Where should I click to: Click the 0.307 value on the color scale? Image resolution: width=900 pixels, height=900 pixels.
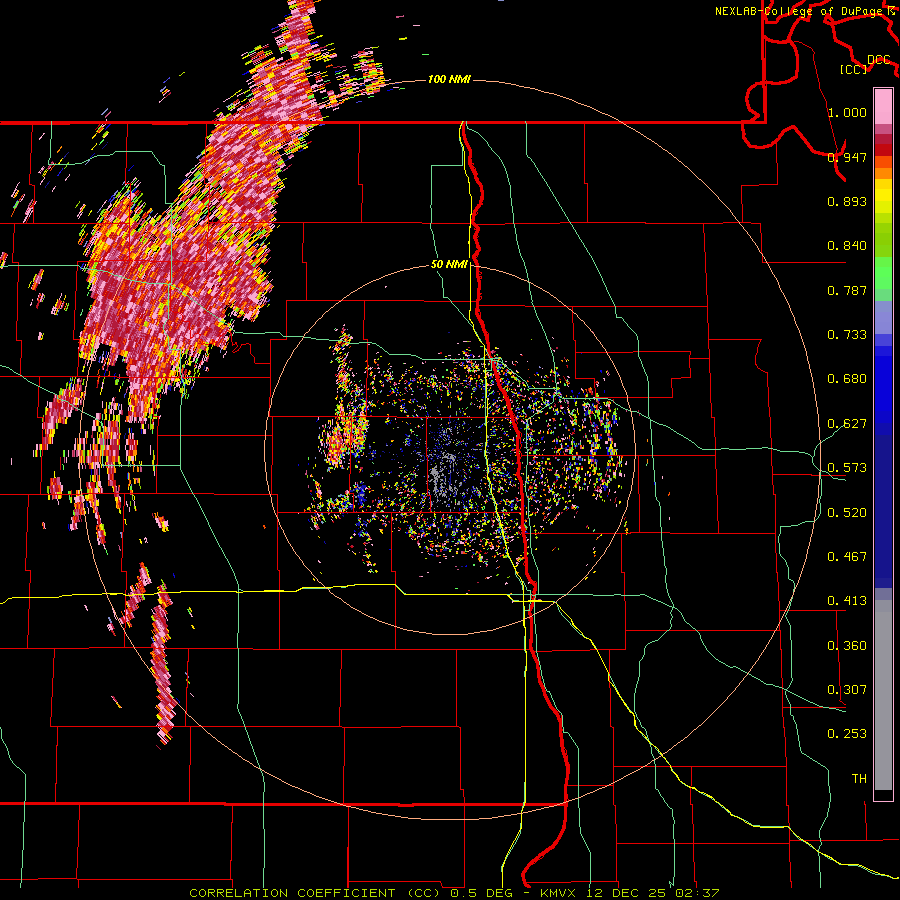(847, 690)
